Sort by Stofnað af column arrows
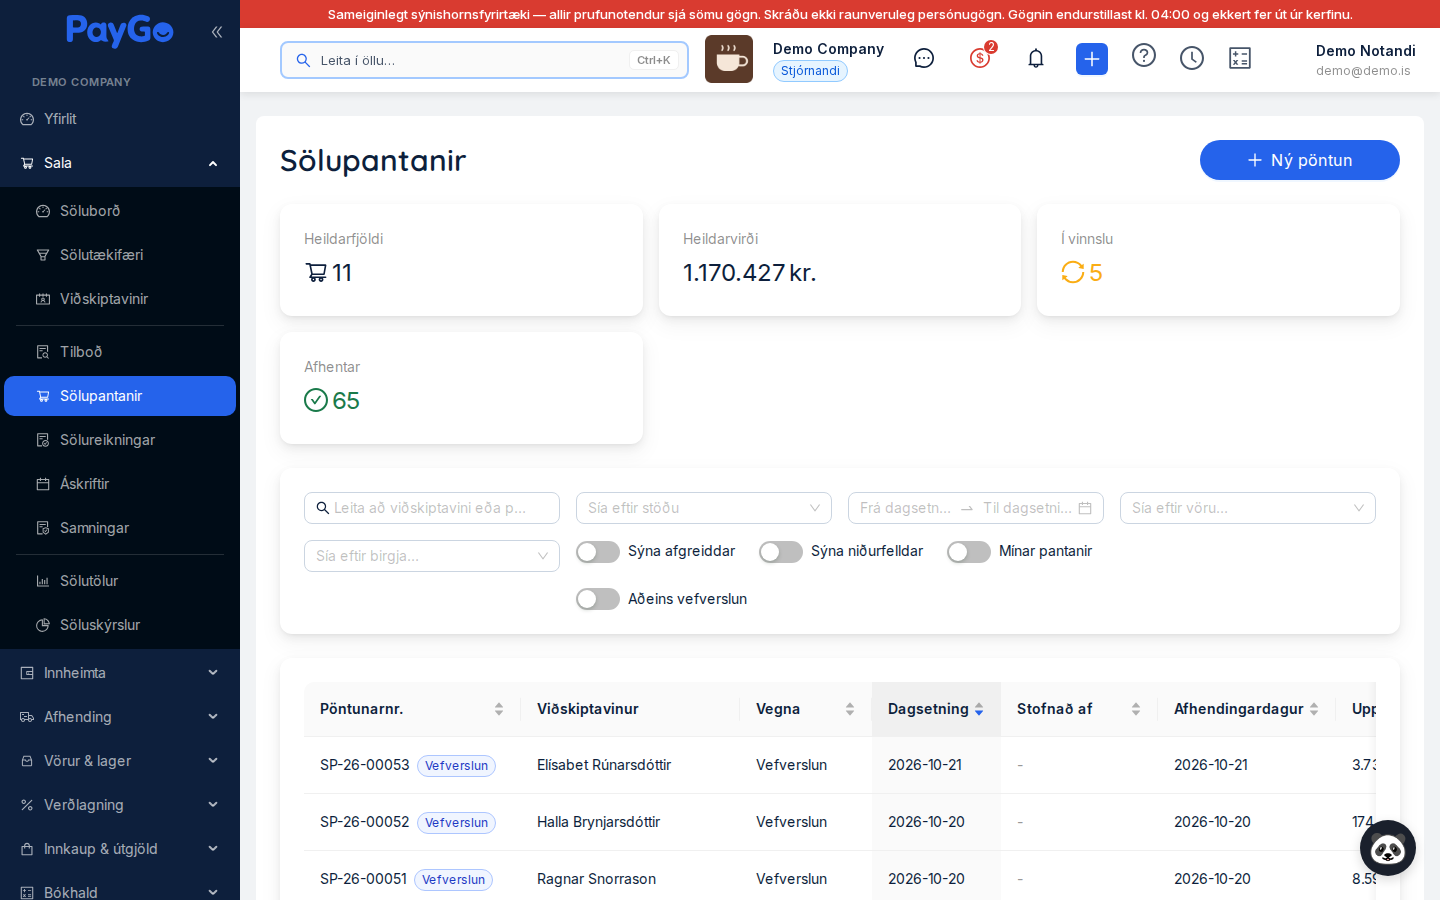The image size is (1440, 900). (x=1136, y=709)
